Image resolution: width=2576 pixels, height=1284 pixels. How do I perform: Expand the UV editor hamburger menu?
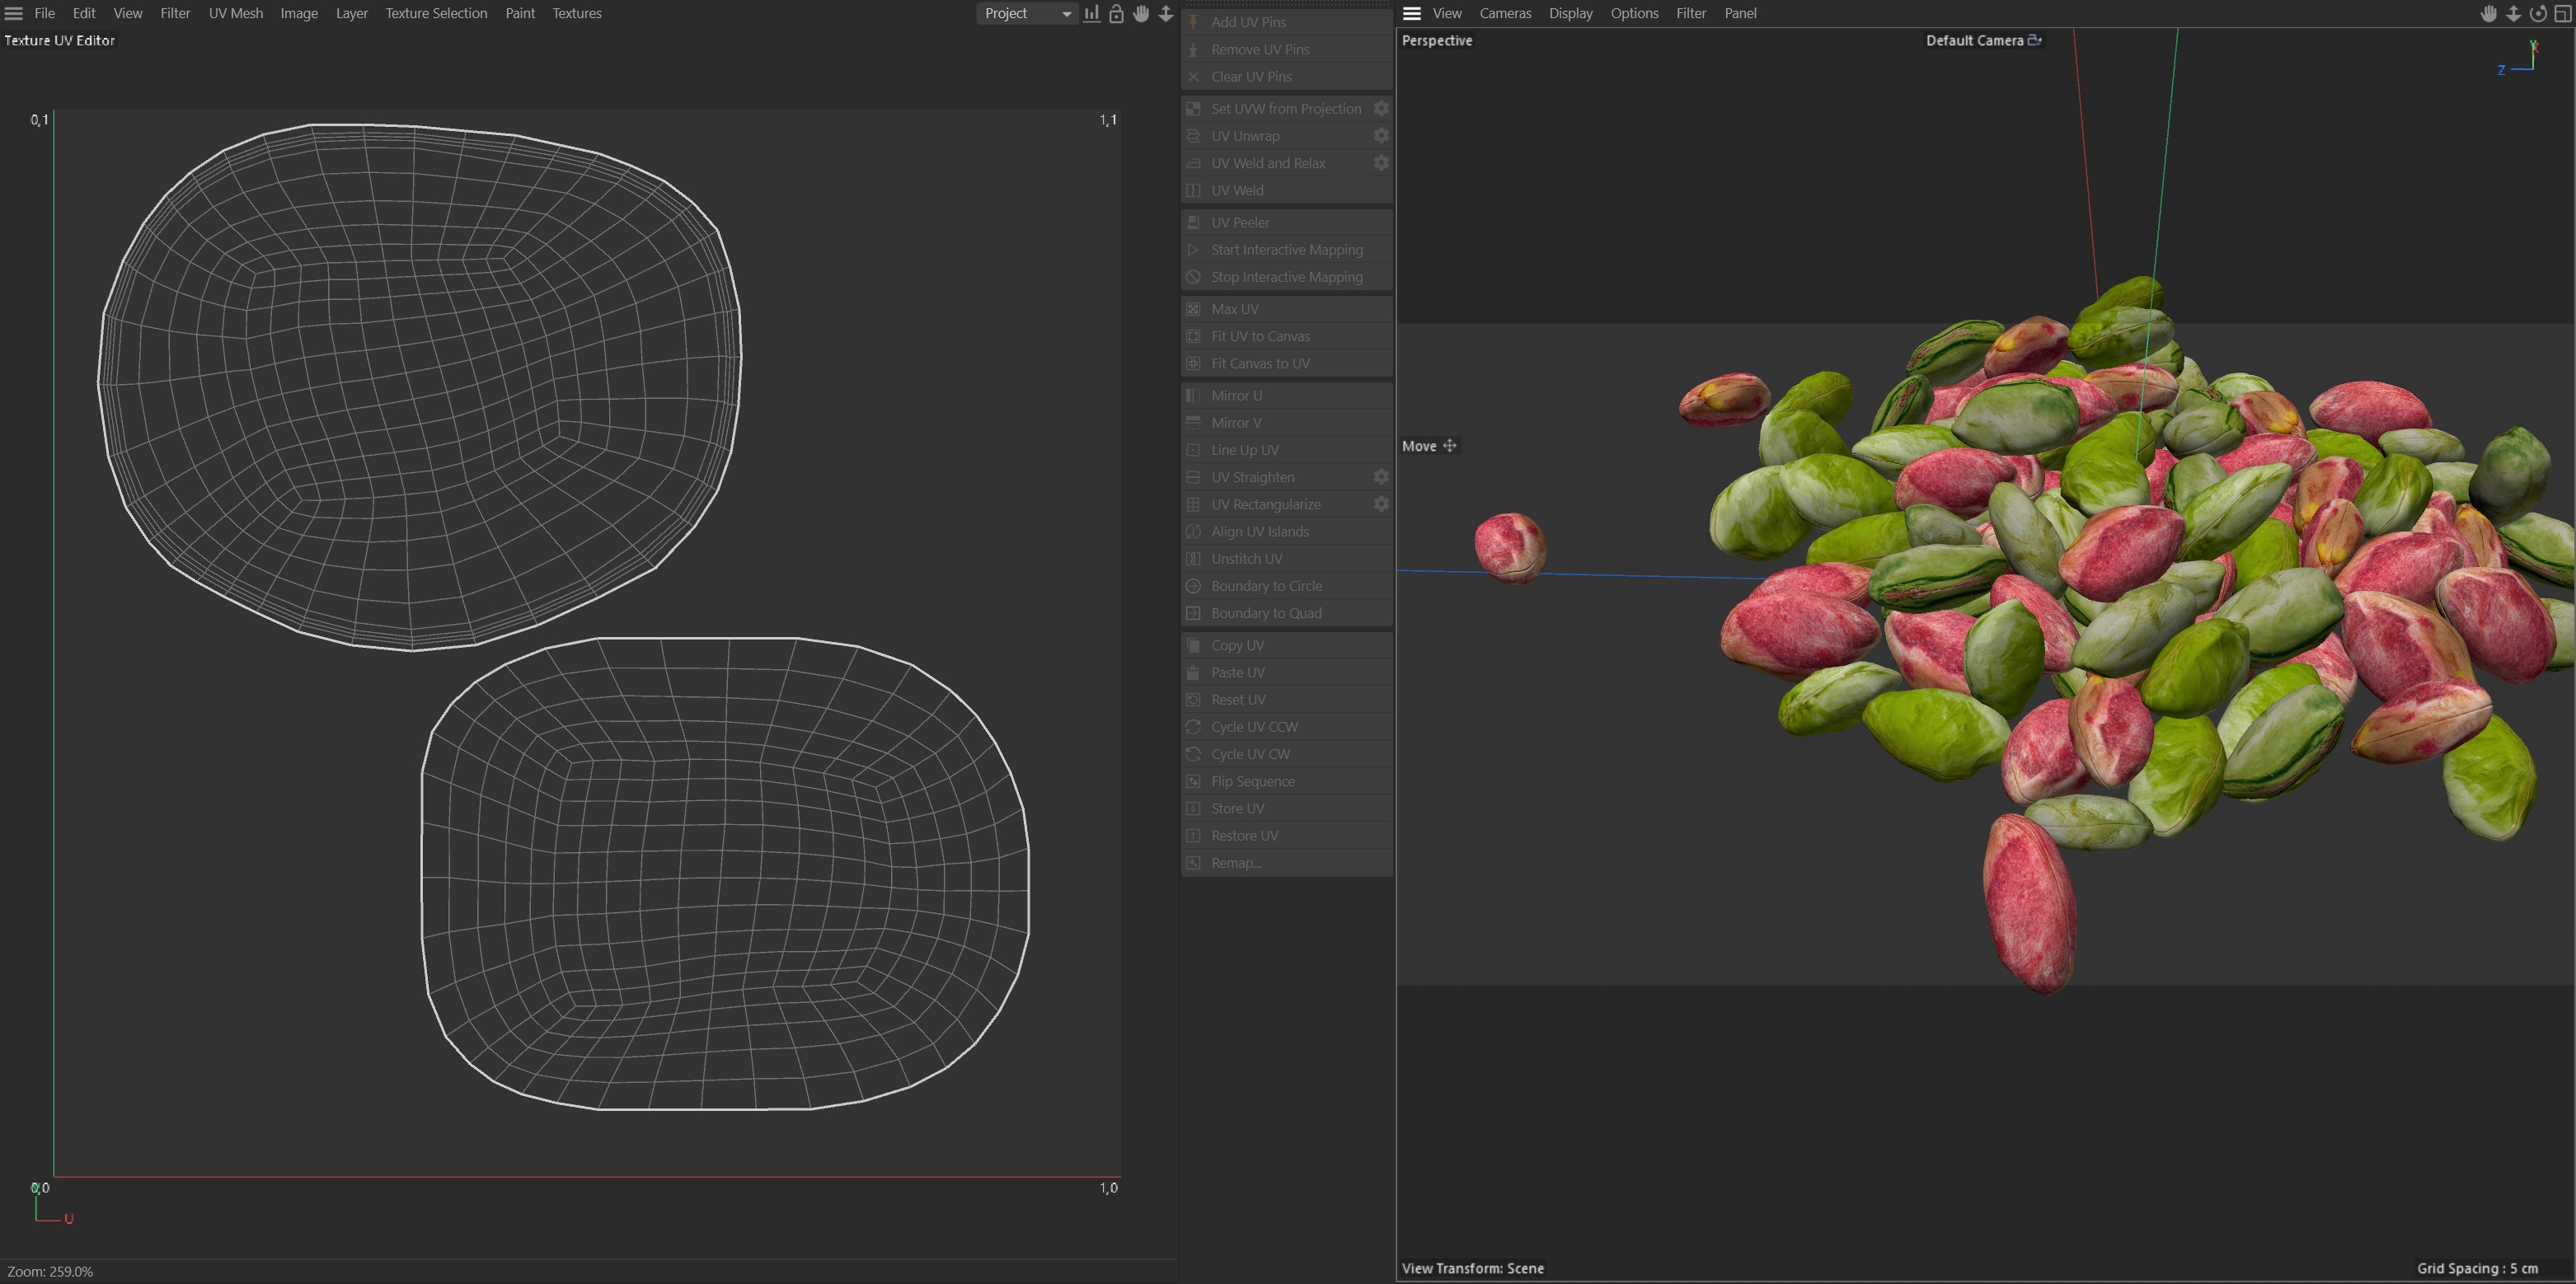(14, 13)
